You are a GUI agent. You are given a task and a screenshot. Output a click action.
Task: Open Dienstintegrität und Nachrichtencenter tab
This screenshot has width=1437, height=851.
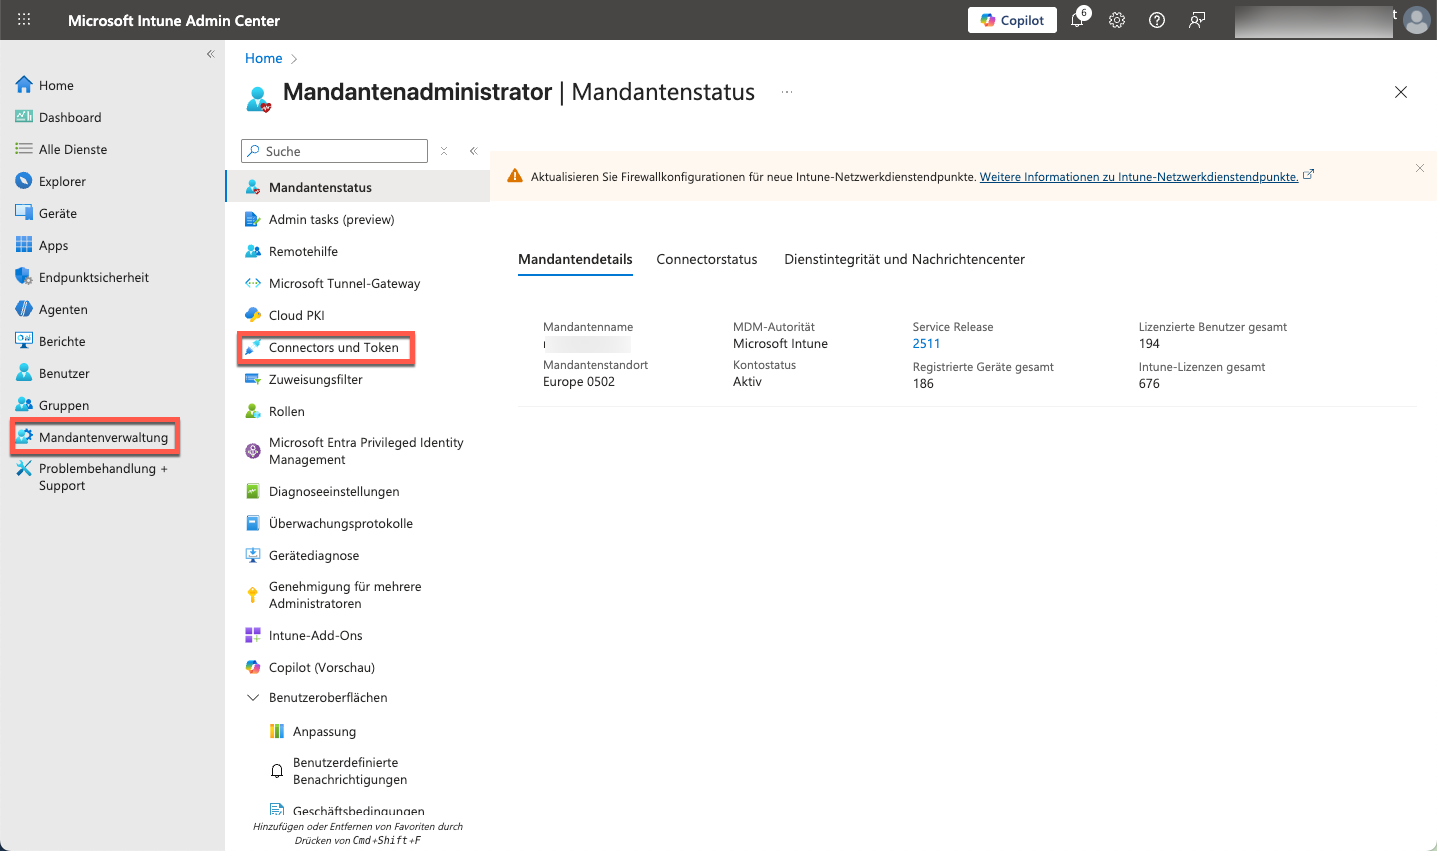[x=904, y=259]
